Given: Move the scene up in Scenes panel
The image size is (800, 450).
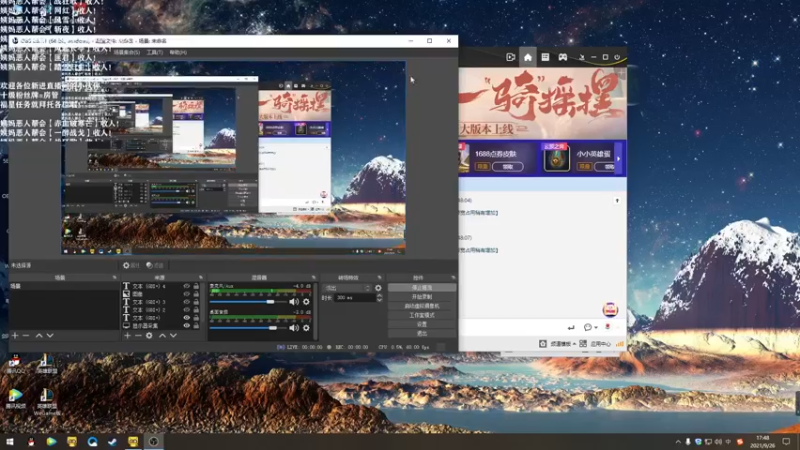Looking at the screenshot, I should pyautogui.click(x=39, y=335).
